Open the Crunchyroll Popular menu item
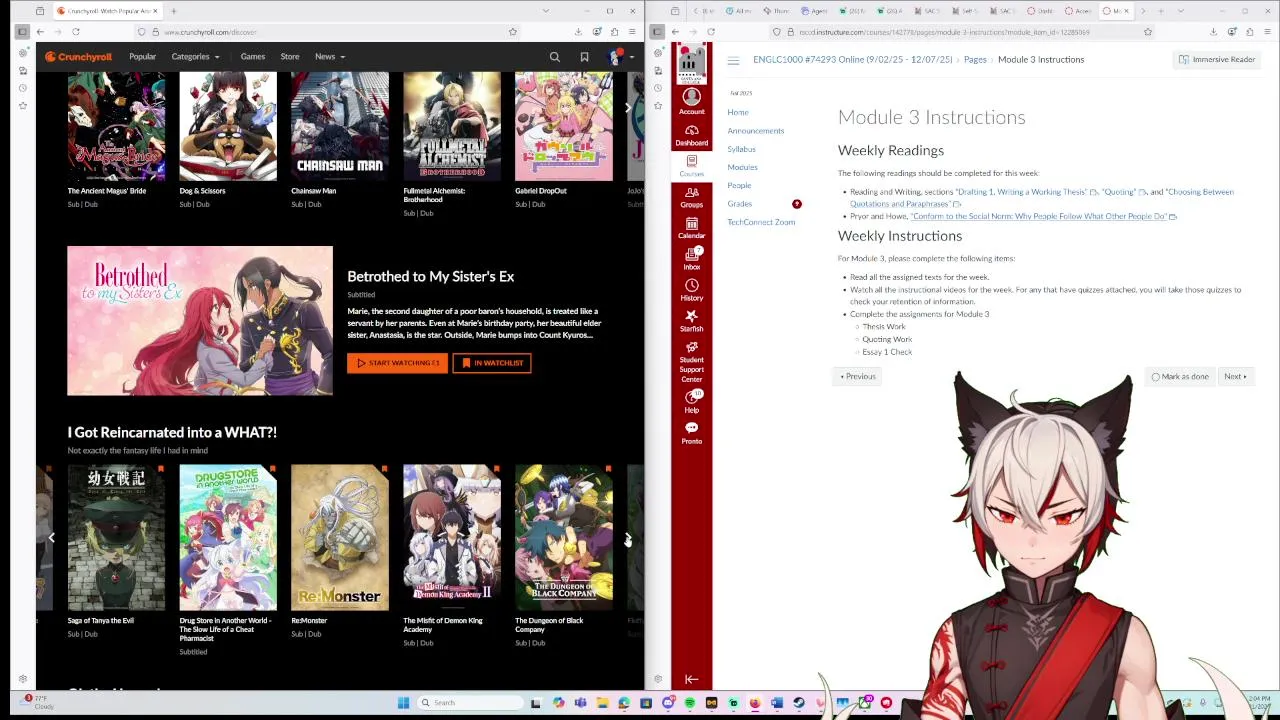The height and width of the screenshot is (720, 1280). (142, 57)
